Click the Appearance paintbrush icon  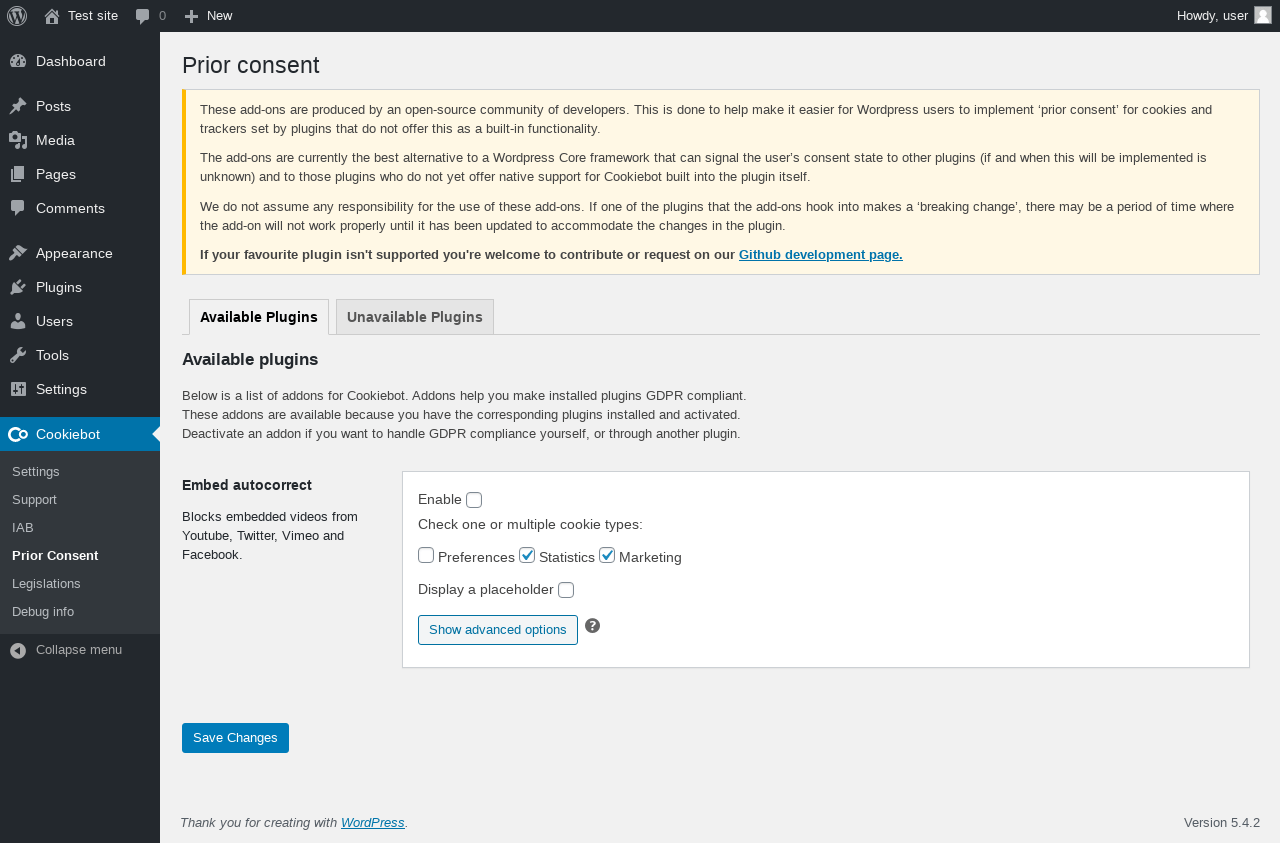(x=18, y=253)
